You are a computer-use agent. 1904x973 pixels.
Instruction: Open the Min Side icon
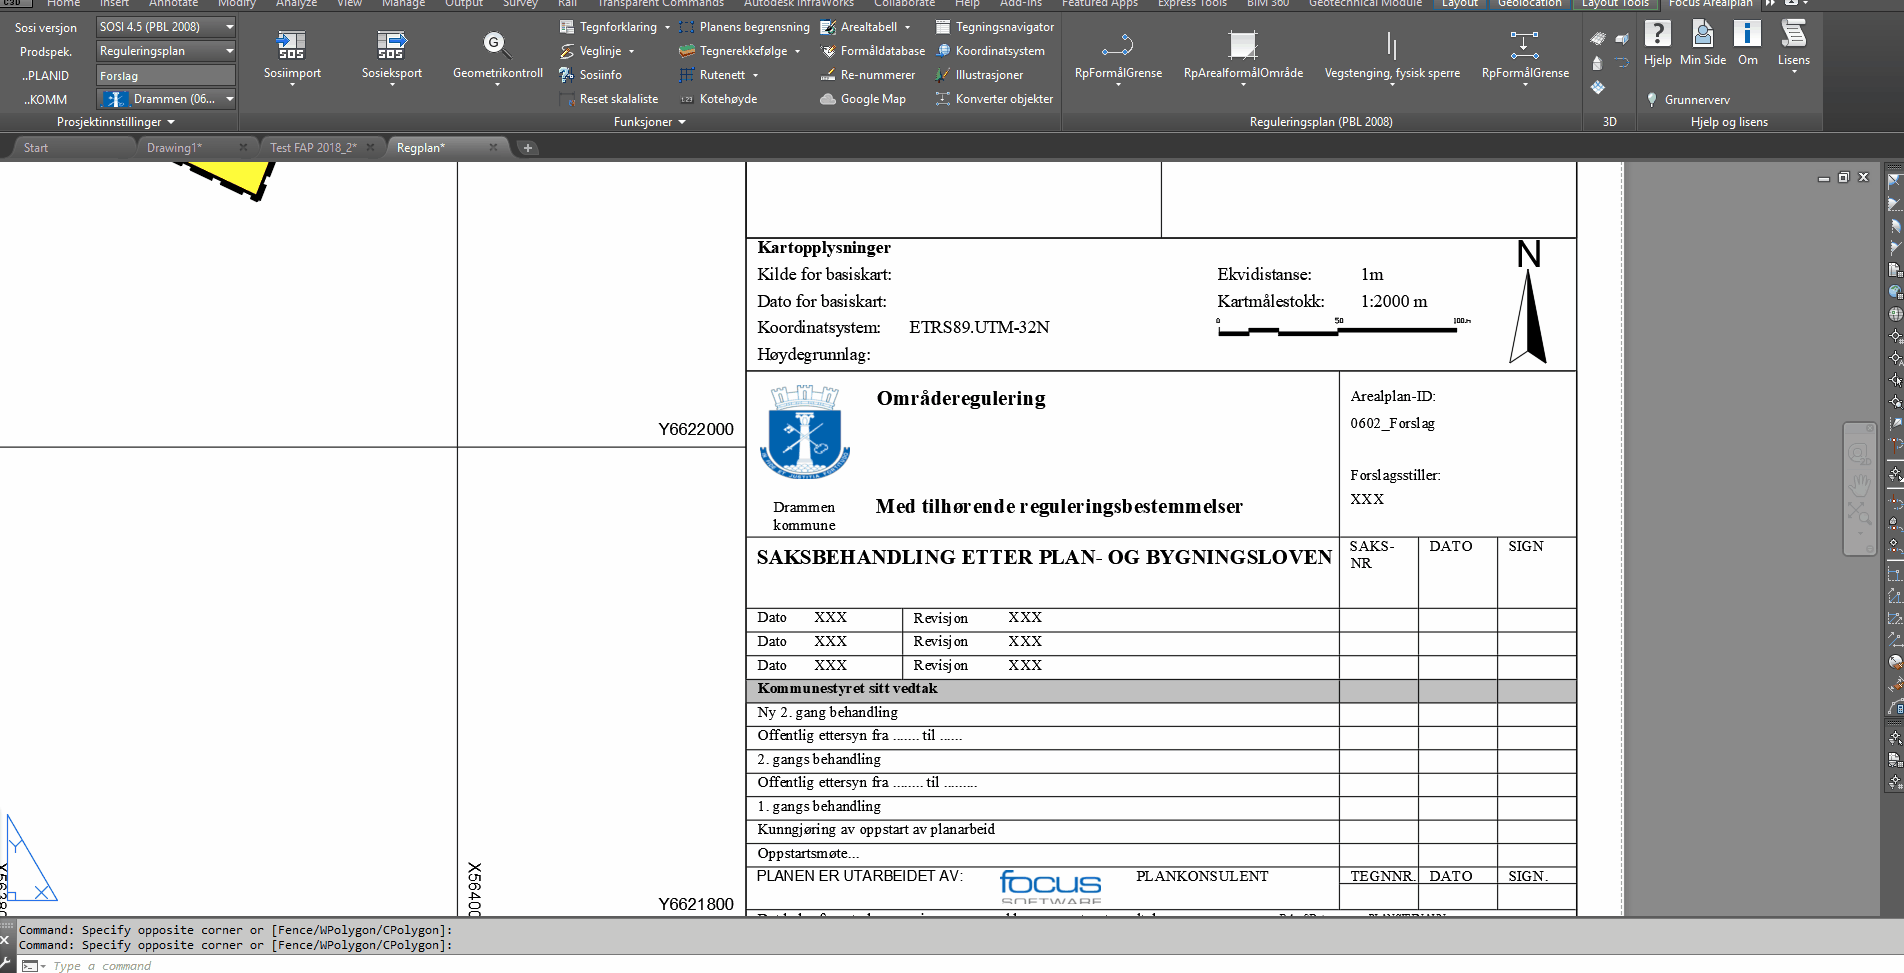coord(1702,35)
